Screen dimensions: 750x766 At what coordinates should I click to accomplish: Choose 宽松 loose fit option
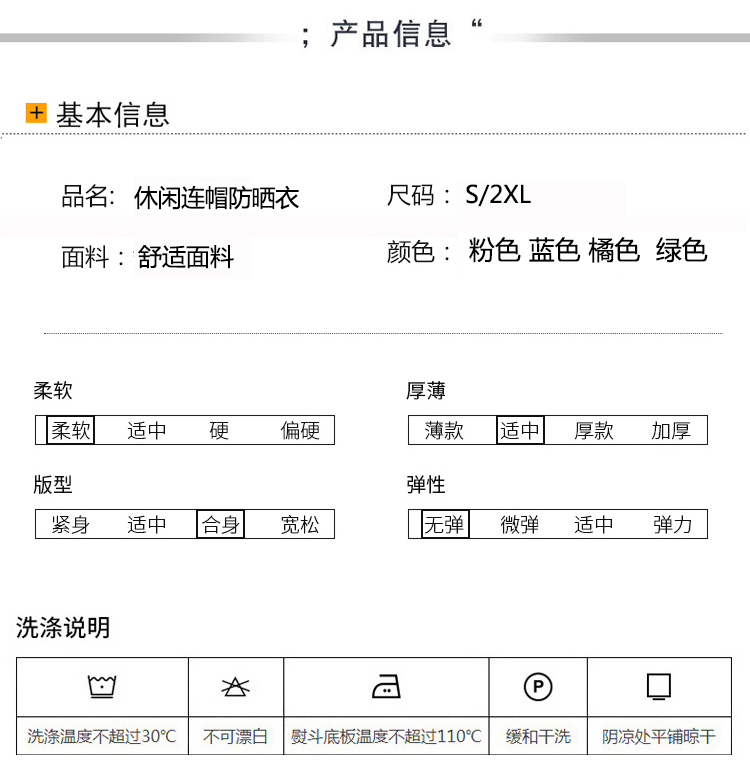300,524
